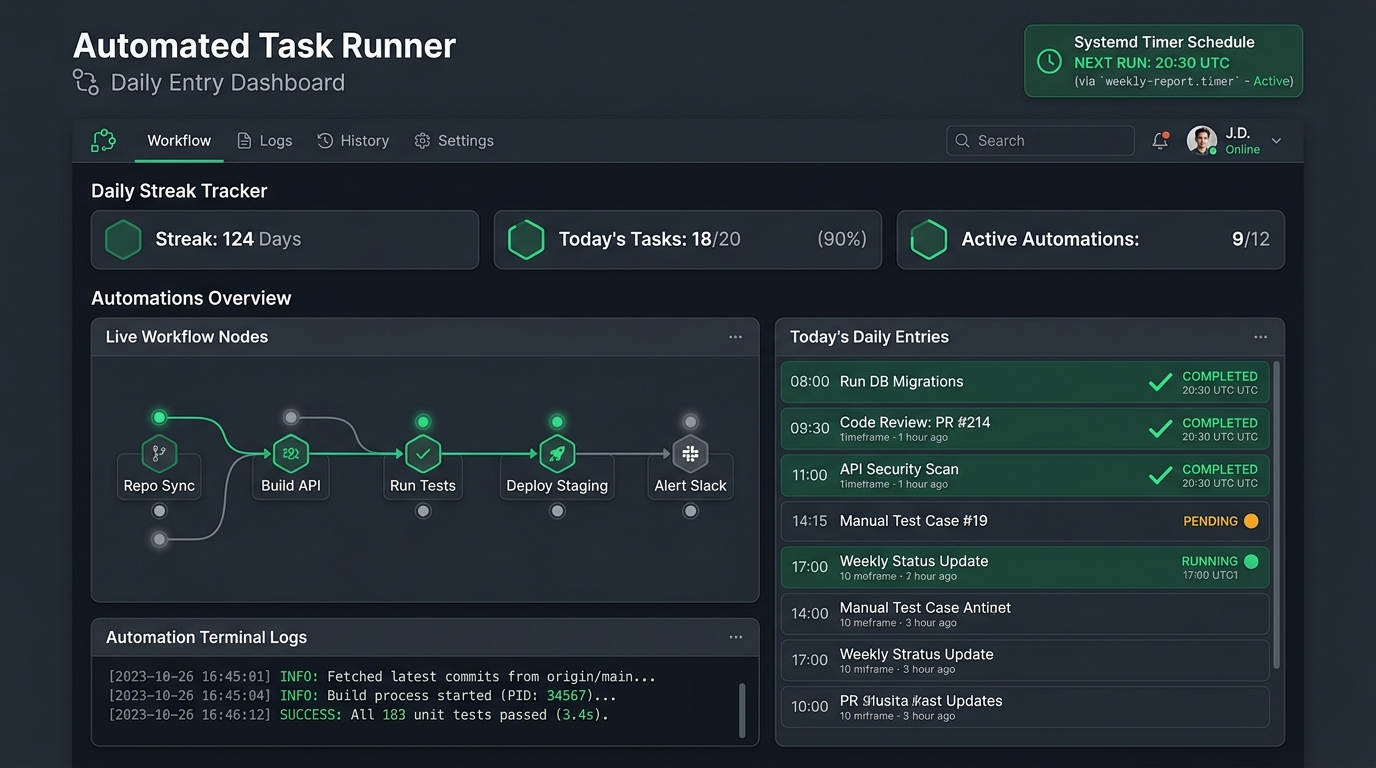
Task: Click the green port above Run Tests
Action: (x=423, y=422)
